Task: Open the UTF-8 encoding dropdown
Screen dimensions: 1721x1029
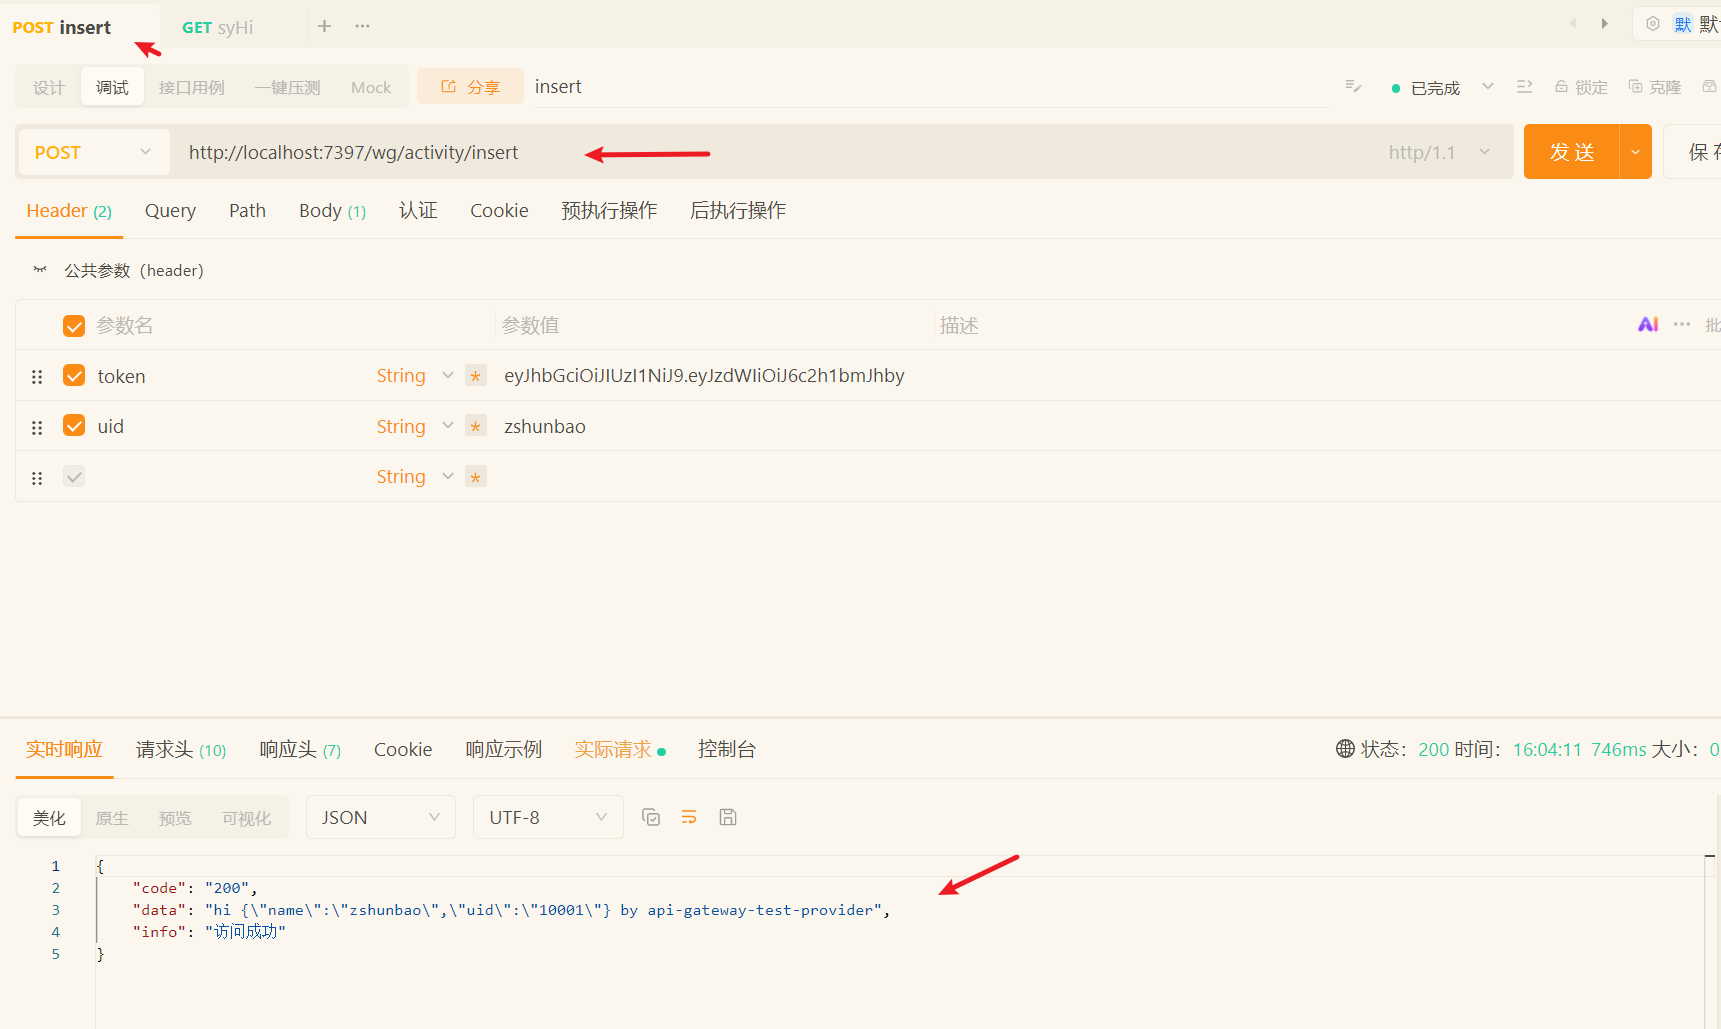Action: [547, 817]
